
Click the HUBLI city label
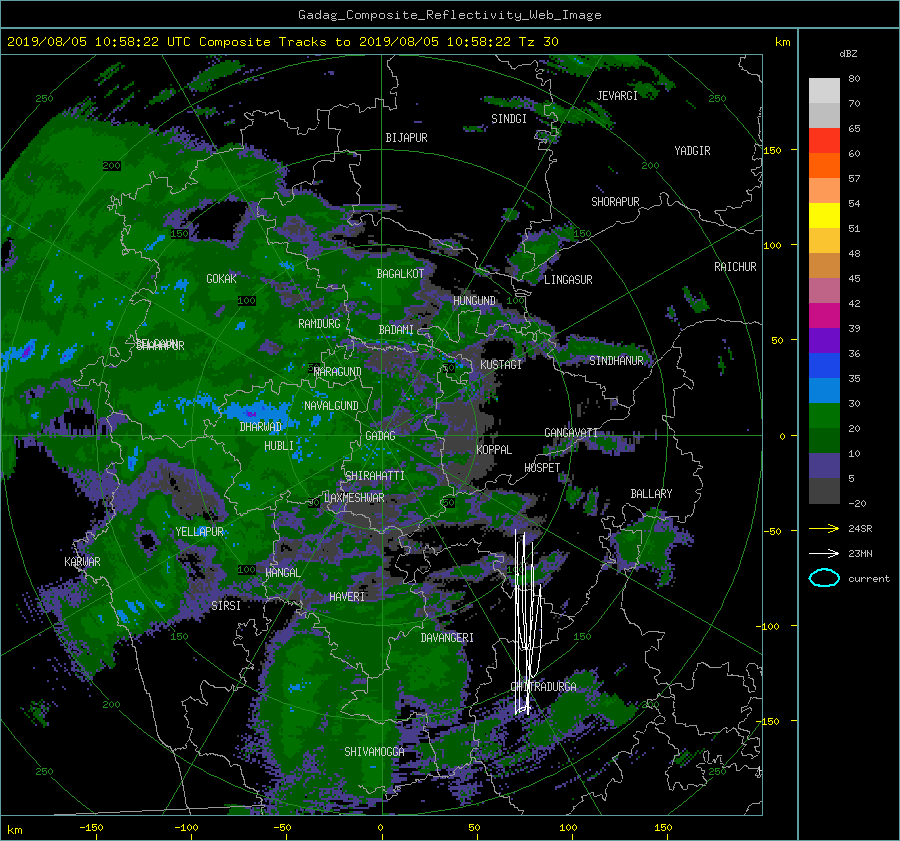click(x=279, y=446)
